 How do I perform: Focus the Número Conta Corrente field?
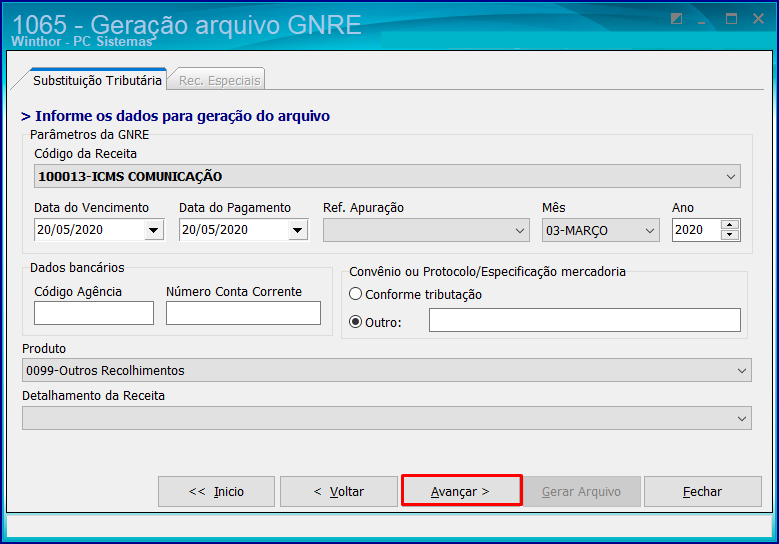pyautogui.click(x=243, y=313)
